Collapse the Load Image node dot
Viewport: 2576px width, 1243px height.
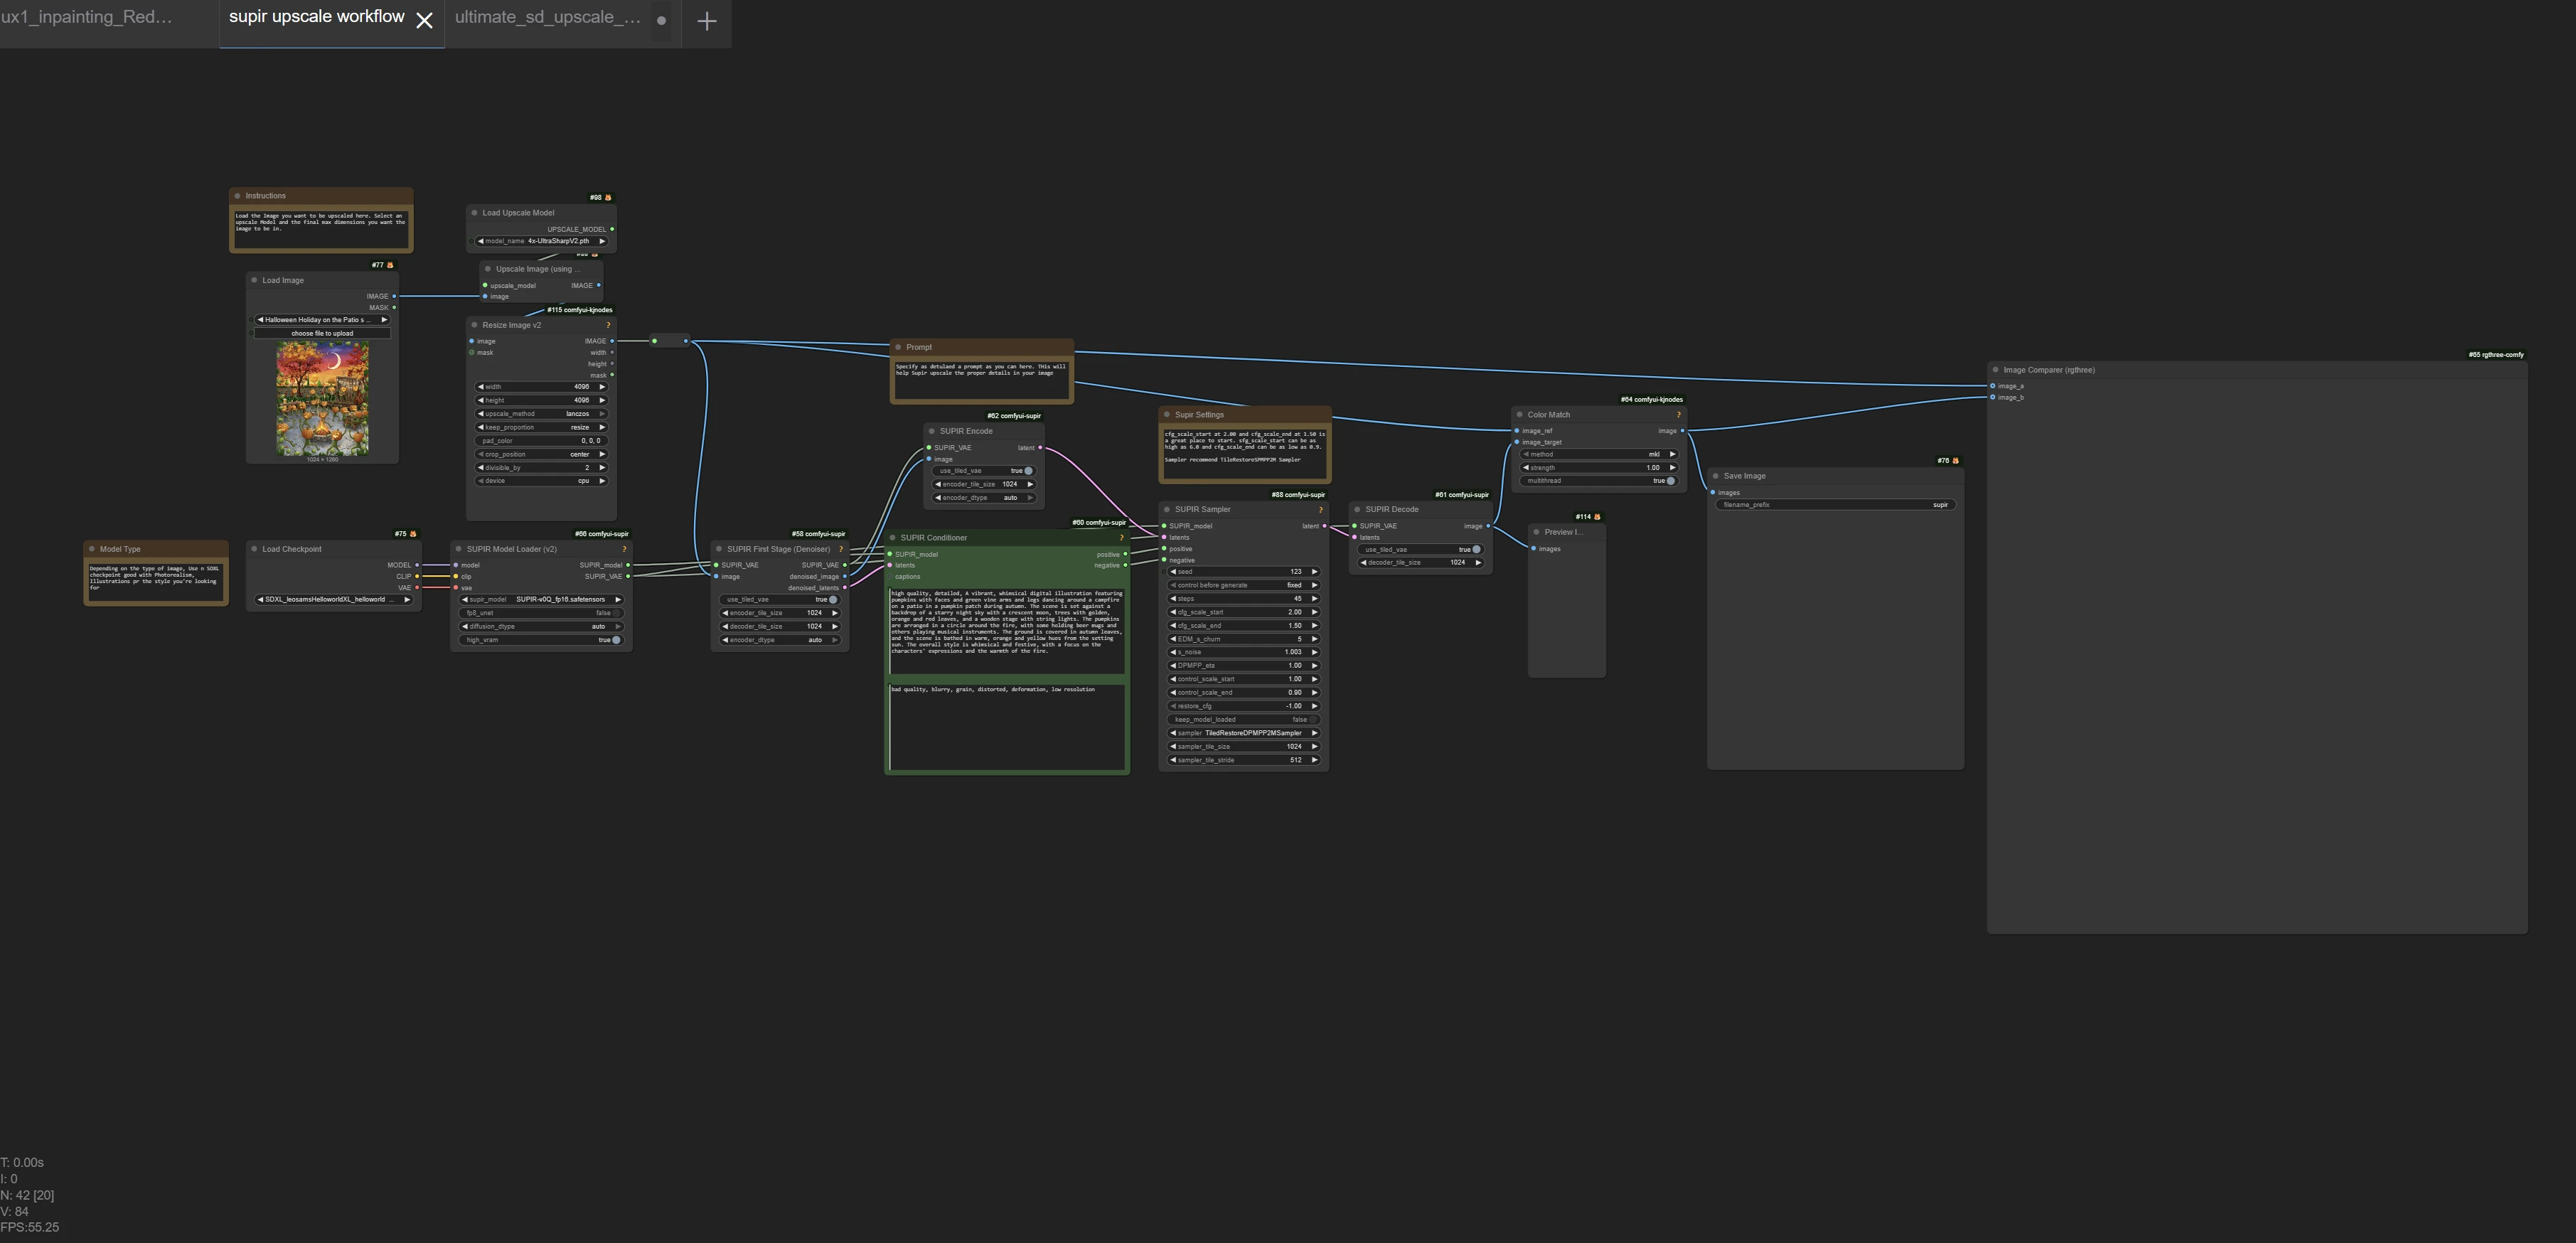pyautogui.click(x=254, y=281)
